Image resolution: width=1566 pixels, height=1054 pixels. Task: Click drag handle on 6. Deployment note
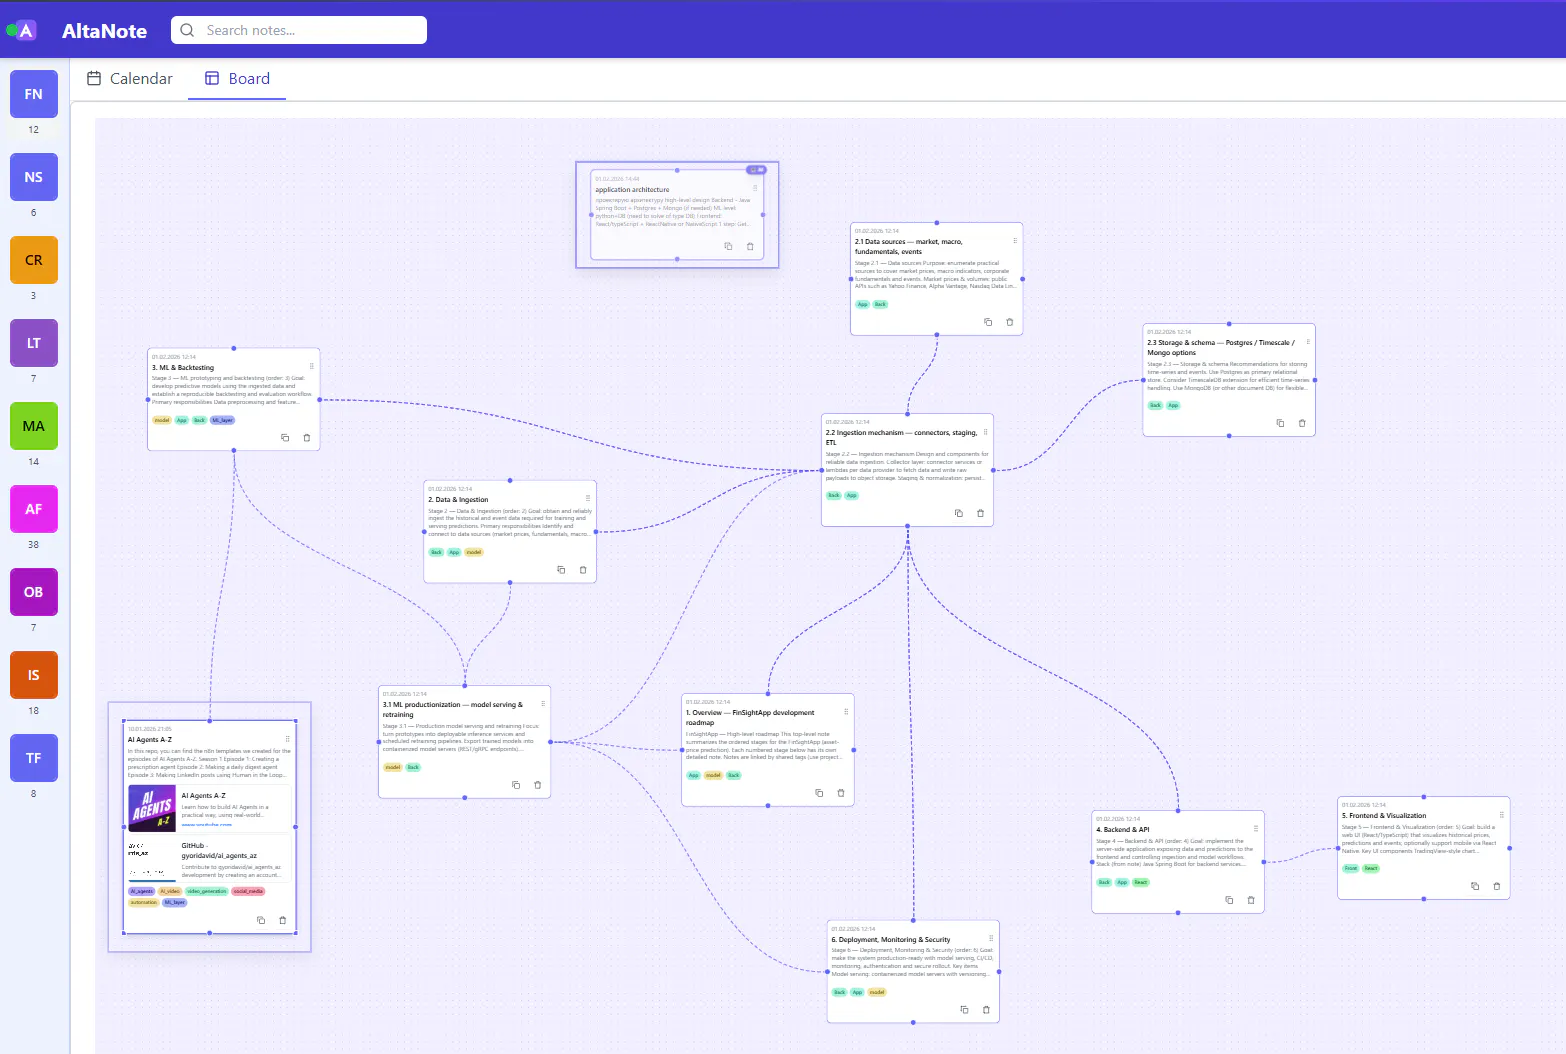991,938
